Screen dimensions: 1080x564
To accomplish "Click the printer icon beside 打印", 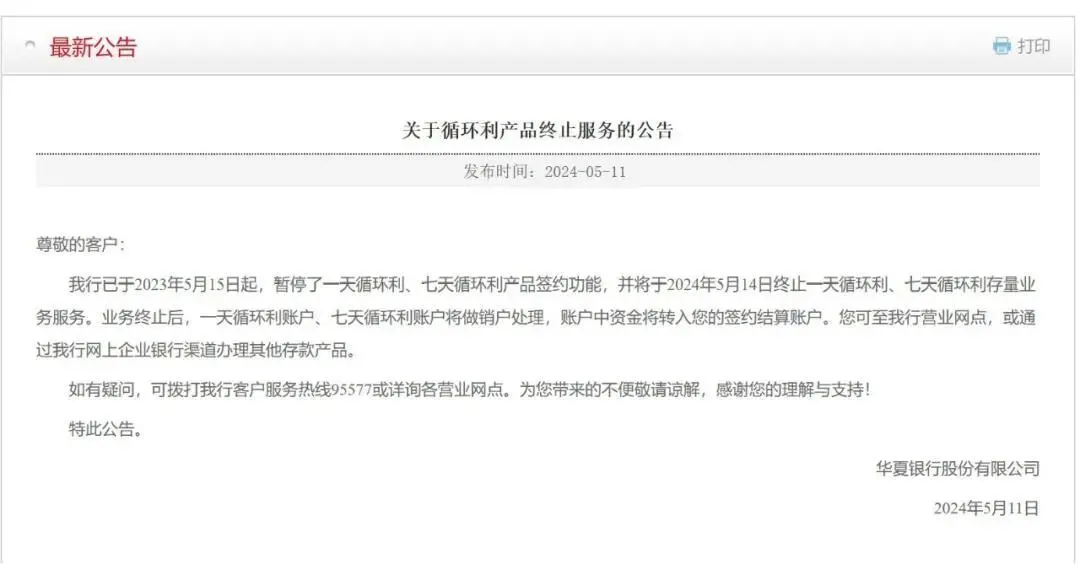I will click(1001, 46).
